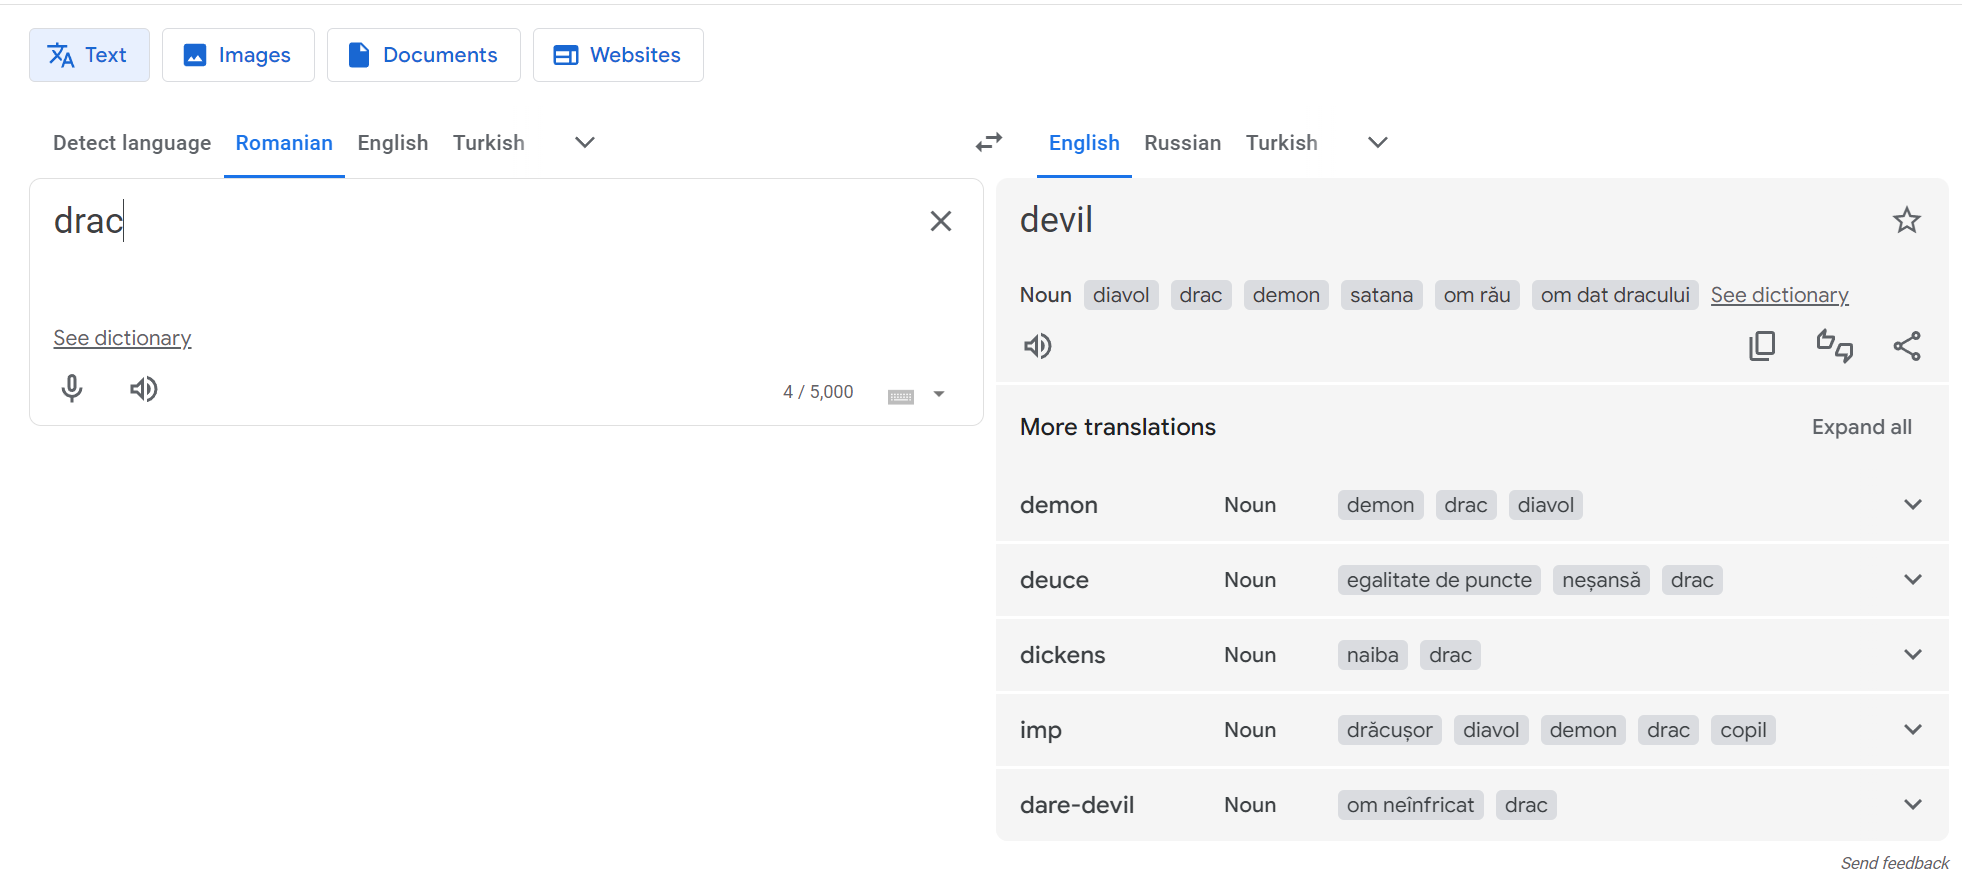Click the word dickens
Screen dimensions: 1962x887
(1062, 655)
